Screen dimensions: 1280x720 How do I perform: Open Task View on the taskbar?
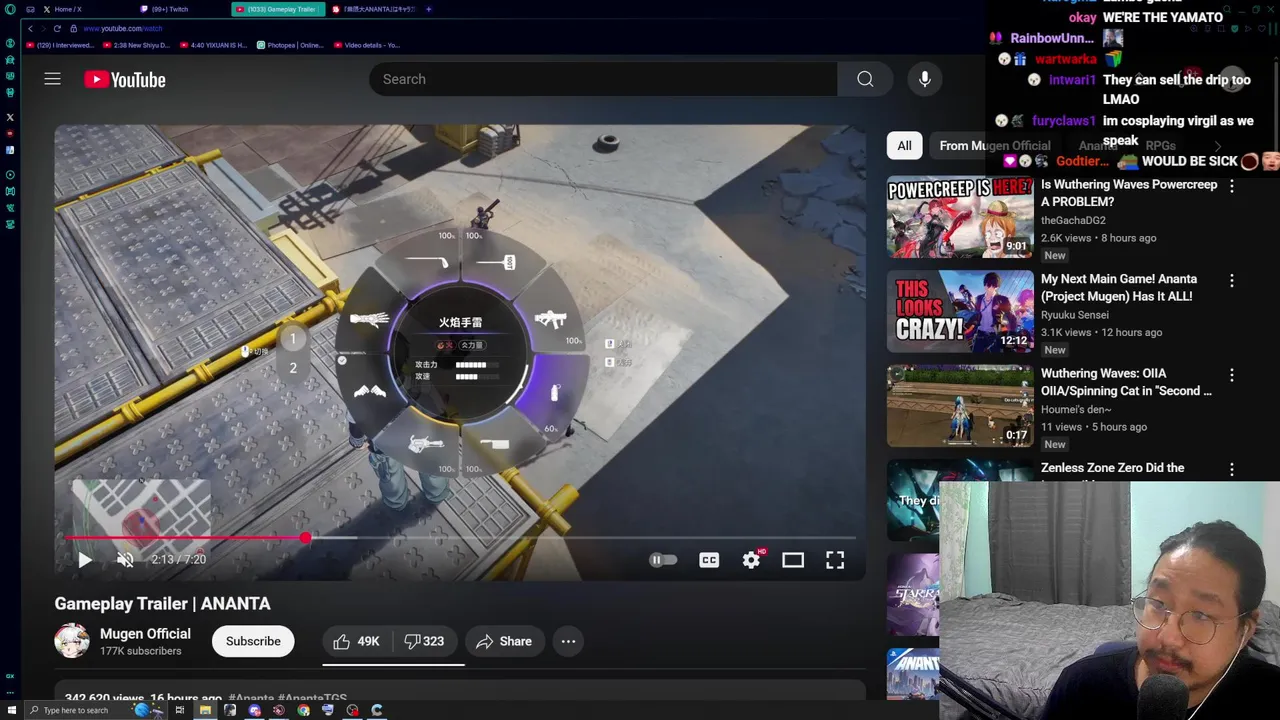coord(180,710)
